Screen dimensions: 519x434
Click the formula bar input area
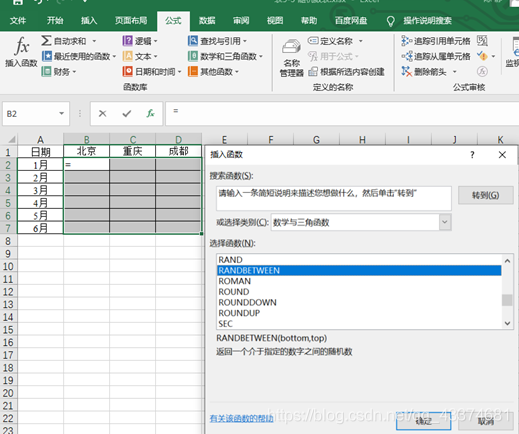point(342,114)
